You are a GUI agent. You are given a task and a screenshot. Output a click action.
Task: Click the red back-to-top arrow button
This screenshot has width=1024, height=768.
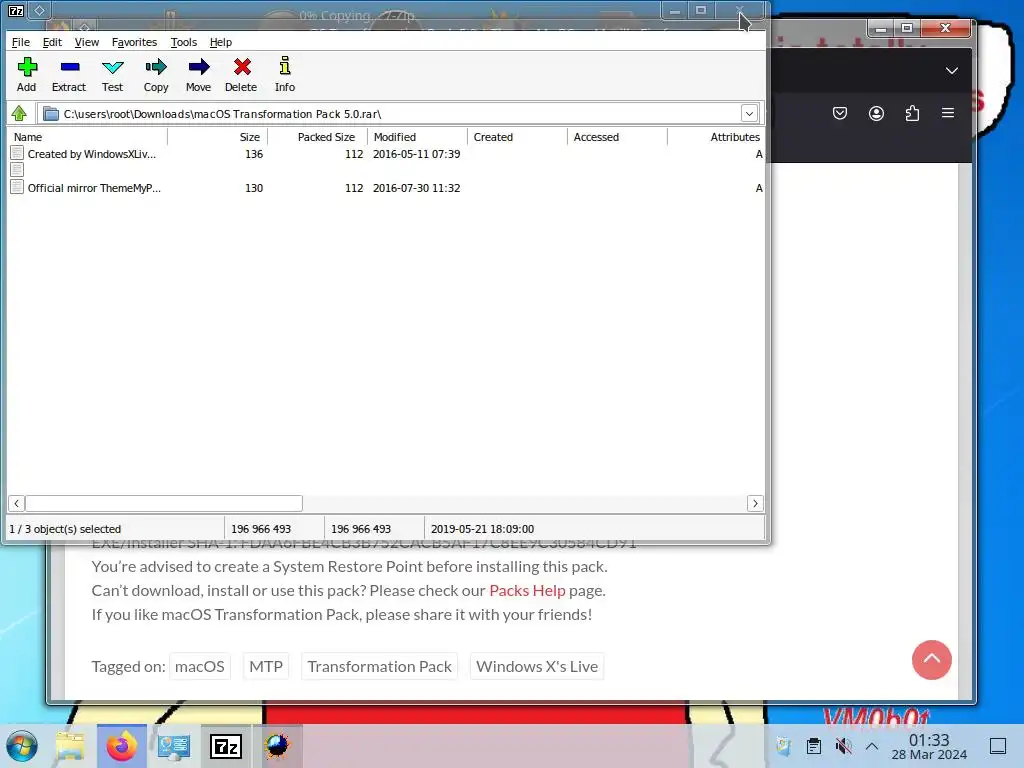tap(932, 660)
